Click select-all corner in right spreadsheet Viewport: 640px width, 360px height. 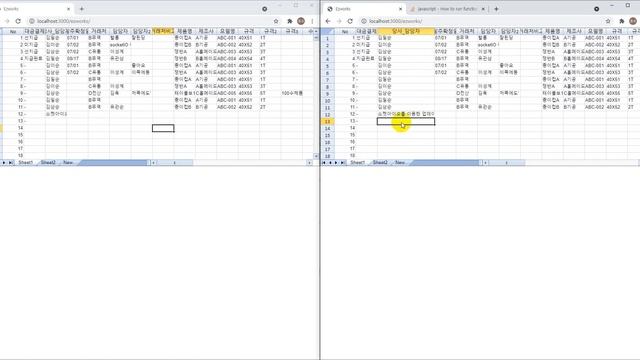click(x=327, y=31)
